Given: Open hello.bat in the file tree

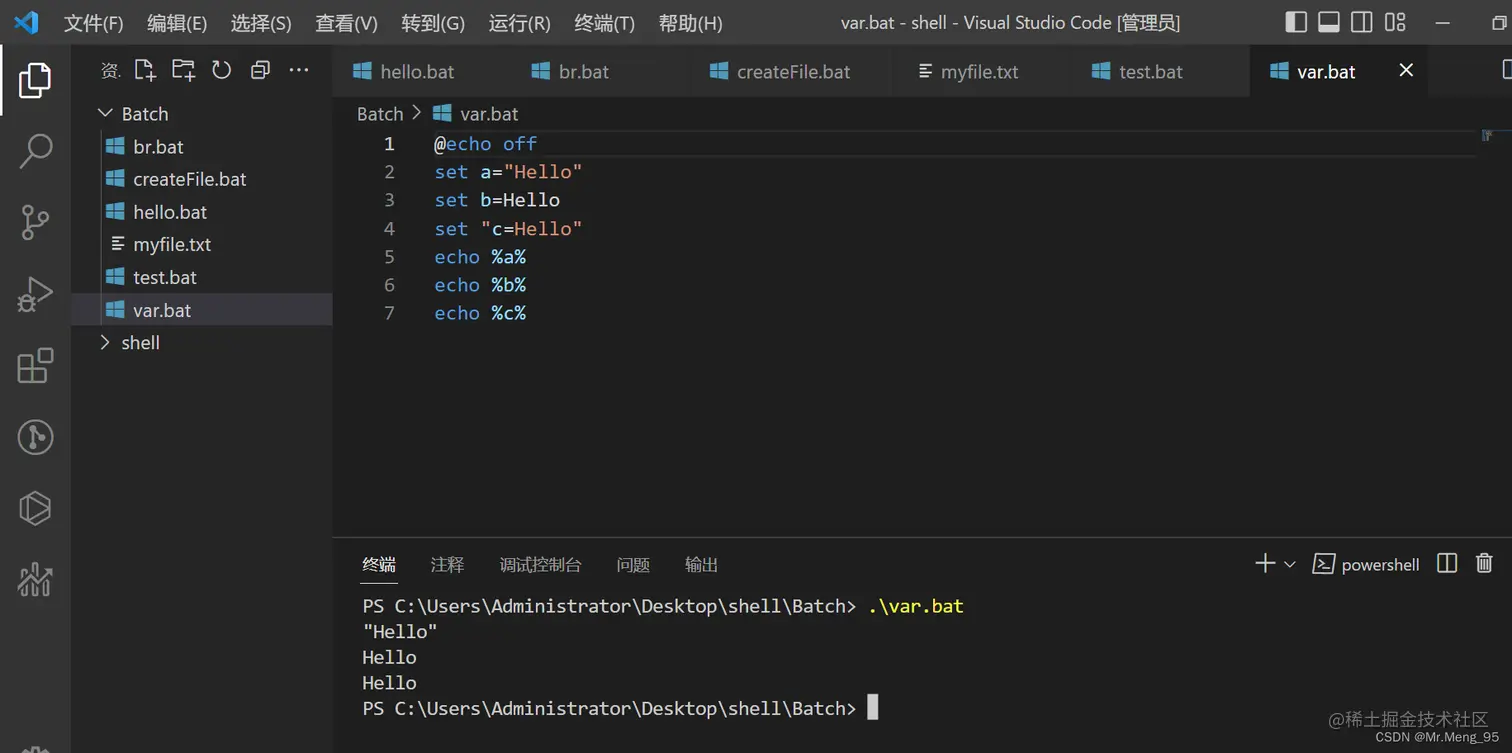Looking at the screenshot, I should click(201, 212).
